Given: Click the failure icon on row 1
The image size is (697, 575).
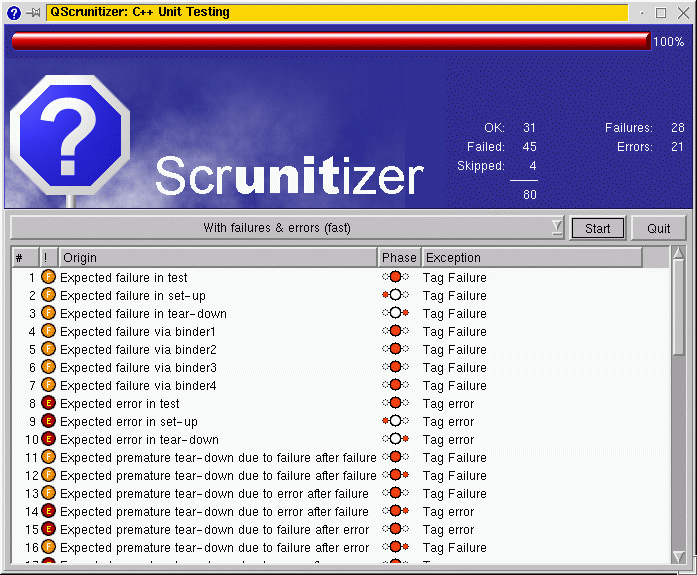Looking at the screenshot, I should coord(48,277).
